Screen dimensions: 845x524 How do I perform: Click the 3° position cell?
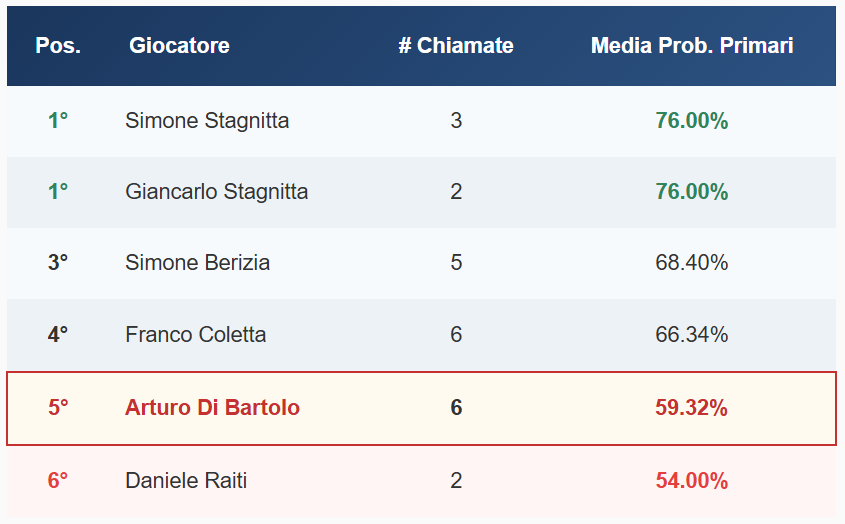(x=58, y=263)
